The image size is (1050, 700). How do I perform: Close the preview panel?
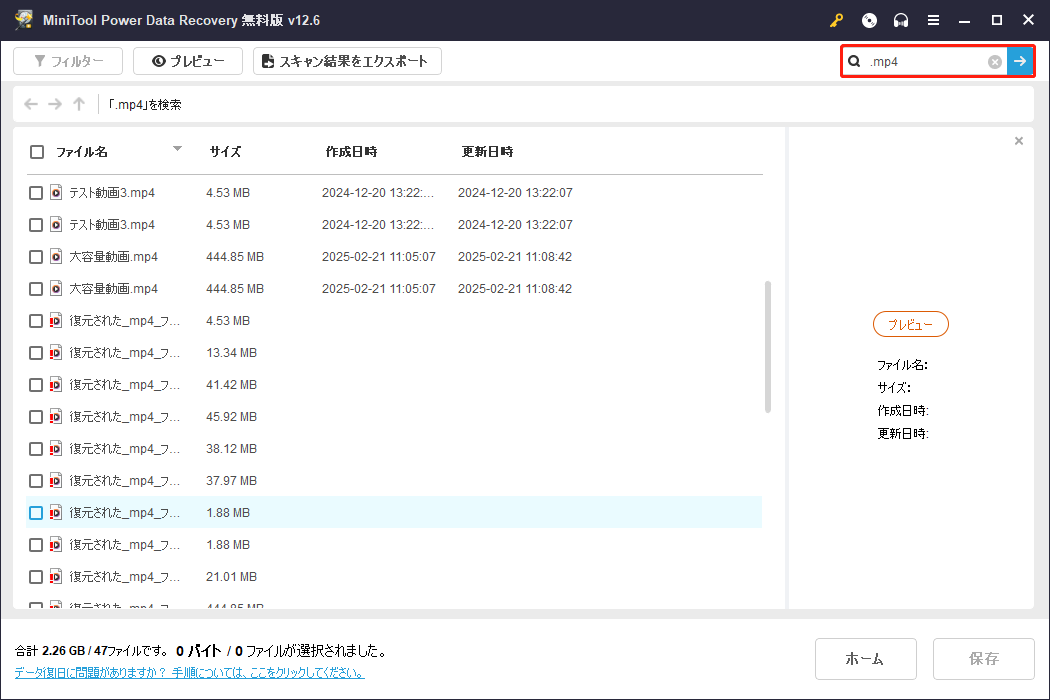(x=1019, y=141)
